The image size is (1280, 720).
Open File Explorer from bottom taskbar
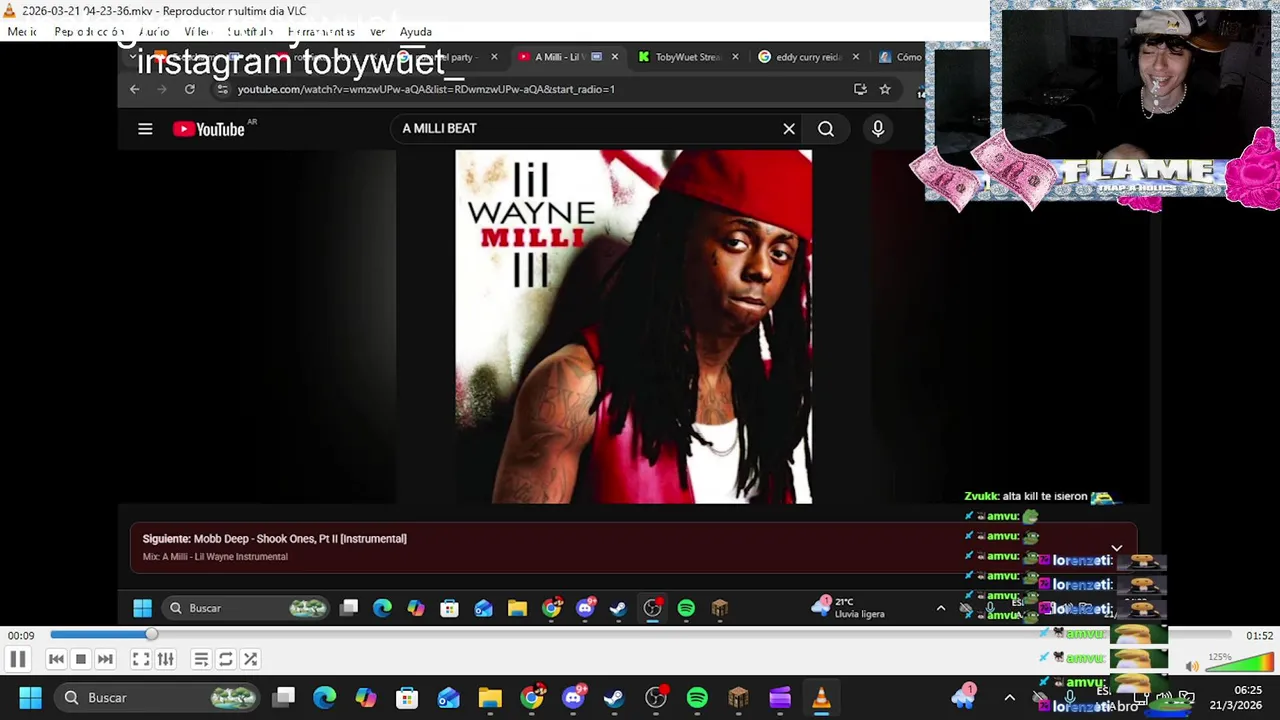coord(490,698)
